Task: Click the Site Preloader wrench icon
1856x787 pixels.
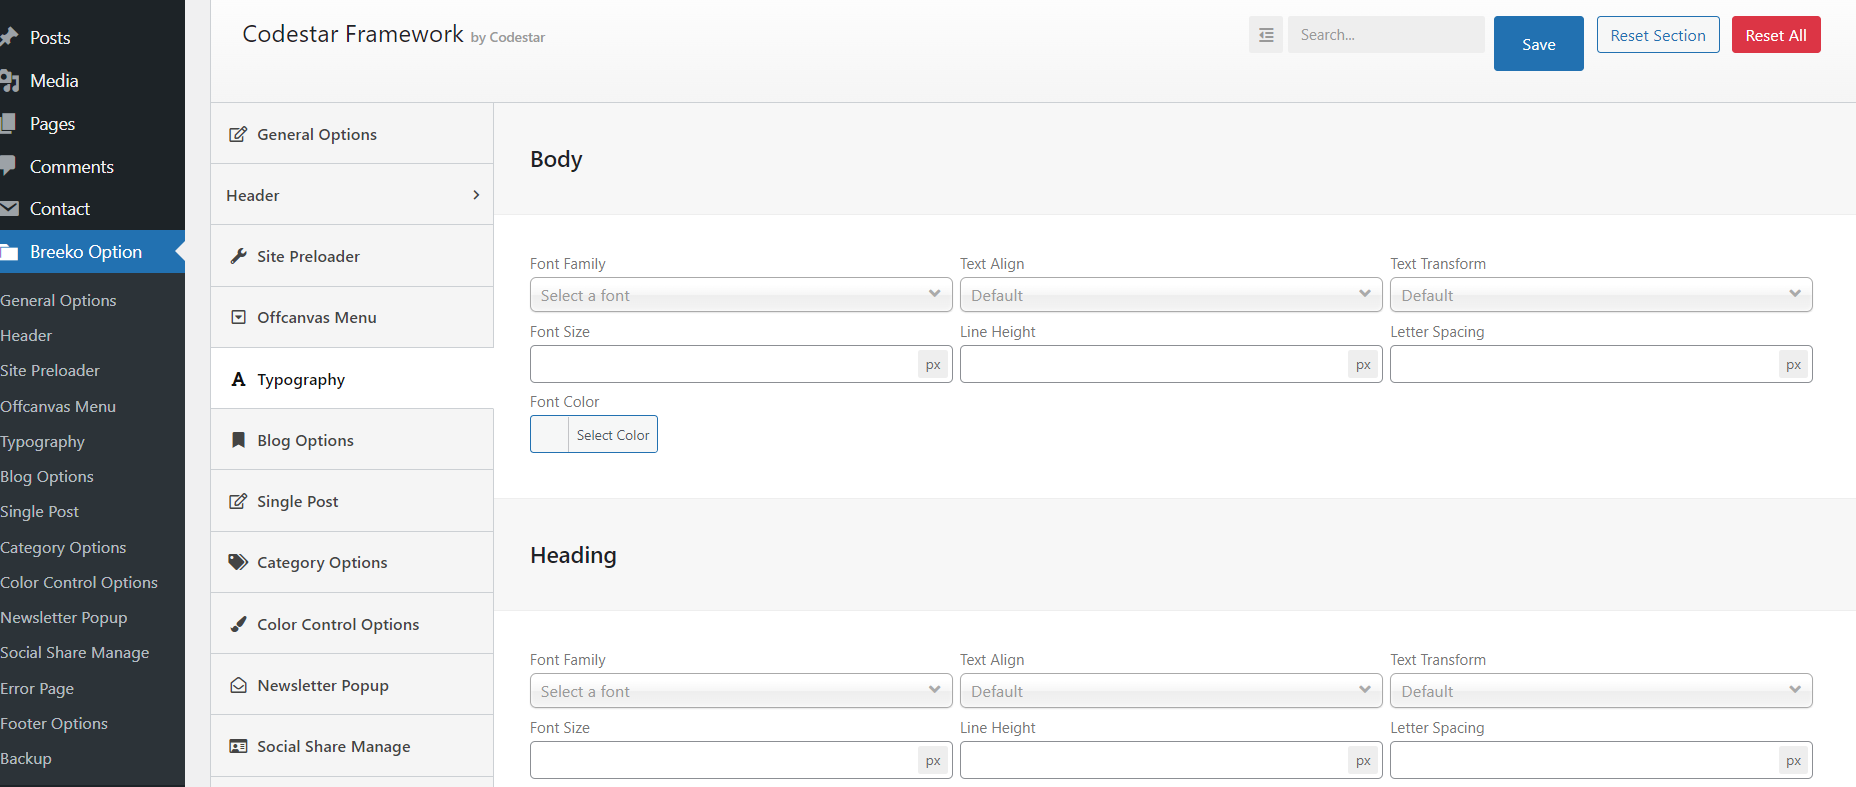Action: [238, 256]
